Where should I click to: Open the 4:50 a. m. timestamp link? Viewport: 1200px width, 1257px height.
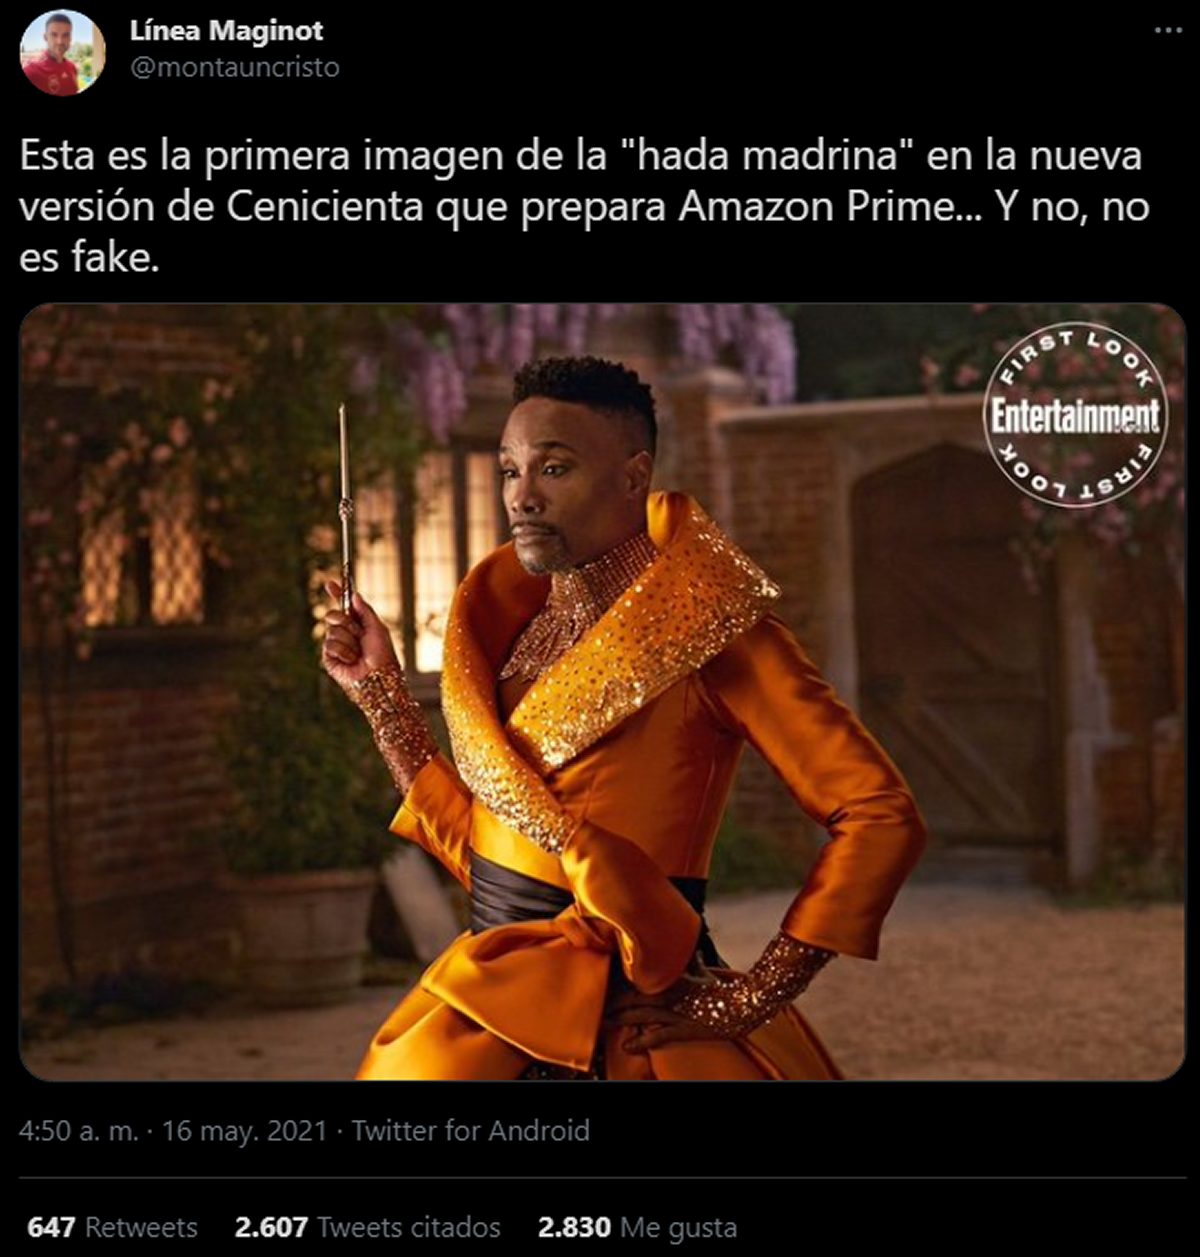pos(78,1131)
